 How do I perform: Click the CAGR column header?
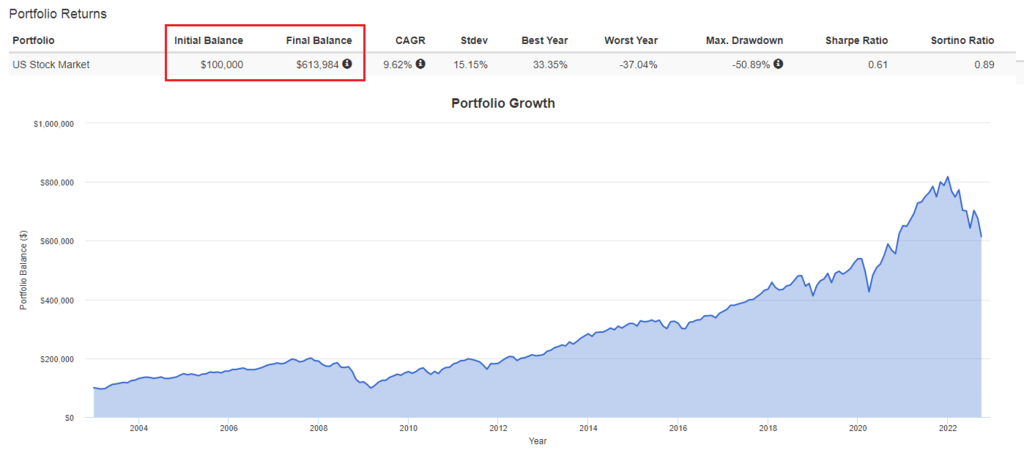410,41
